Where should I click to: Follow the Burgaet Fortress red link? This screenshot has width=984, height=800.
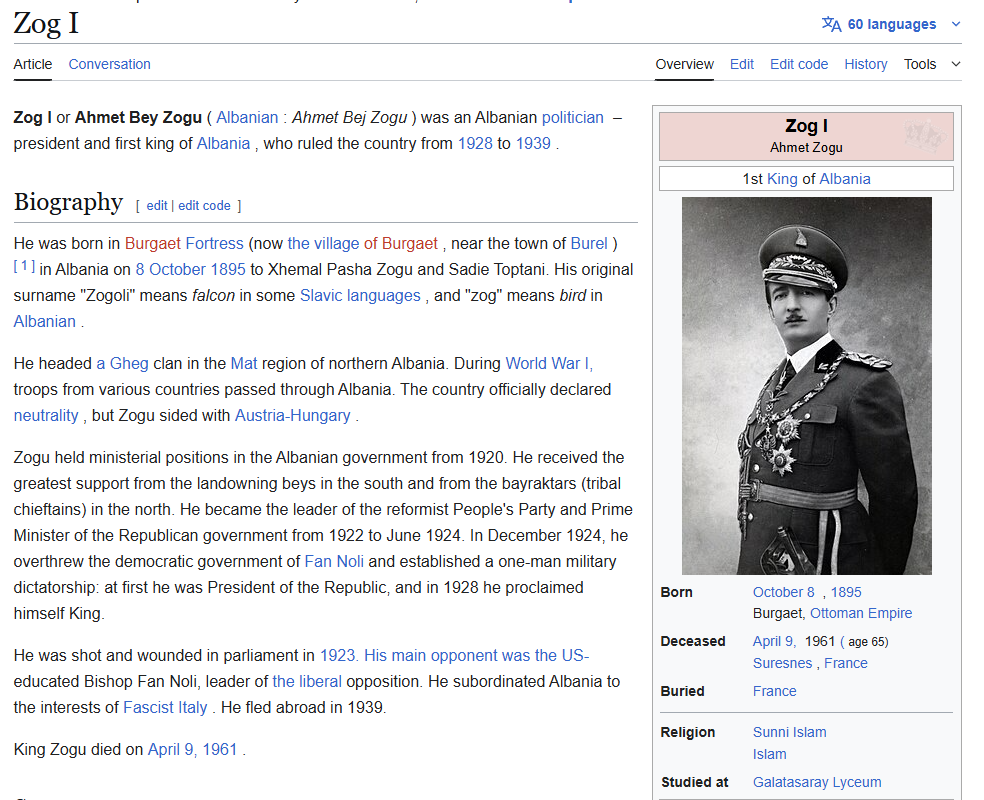184,243
